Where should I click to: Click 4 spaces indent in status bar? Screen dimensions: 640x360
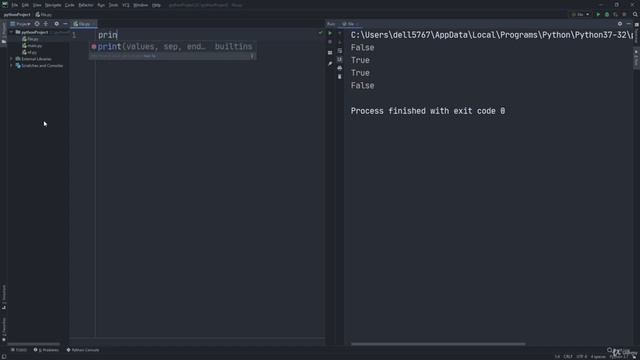click(598, 357)
